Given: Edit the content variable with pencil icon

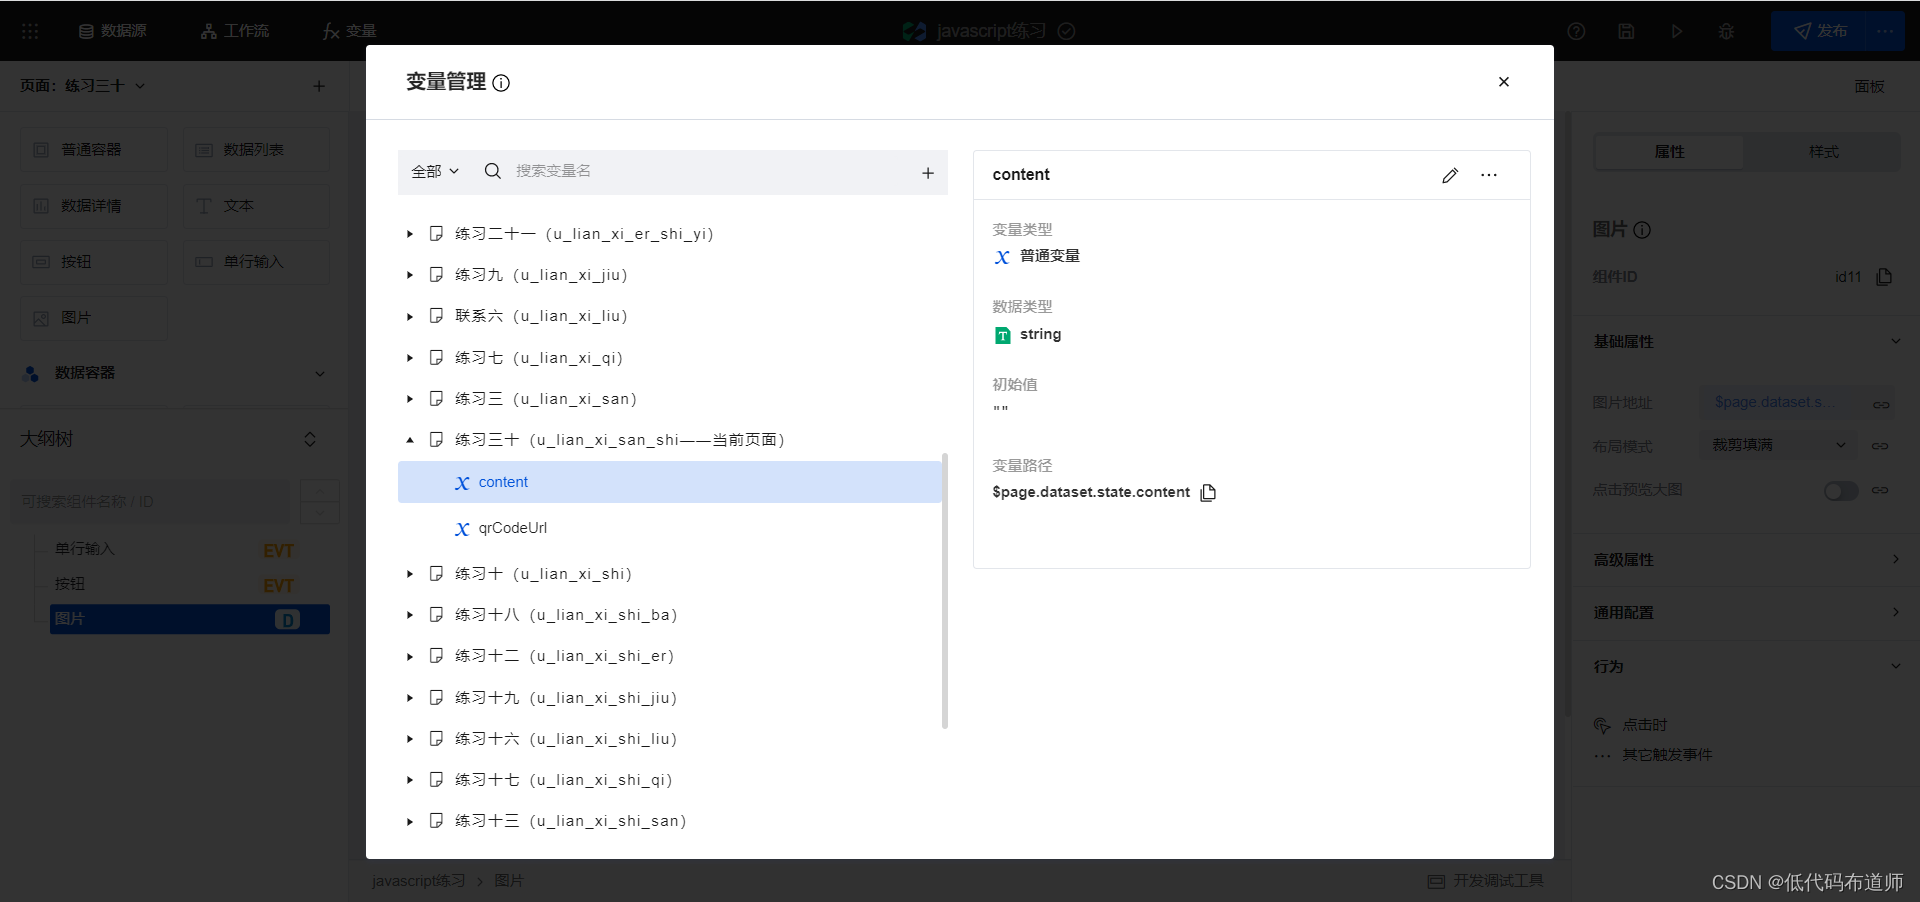Looking at the screenshot, I should [1450, 175].
